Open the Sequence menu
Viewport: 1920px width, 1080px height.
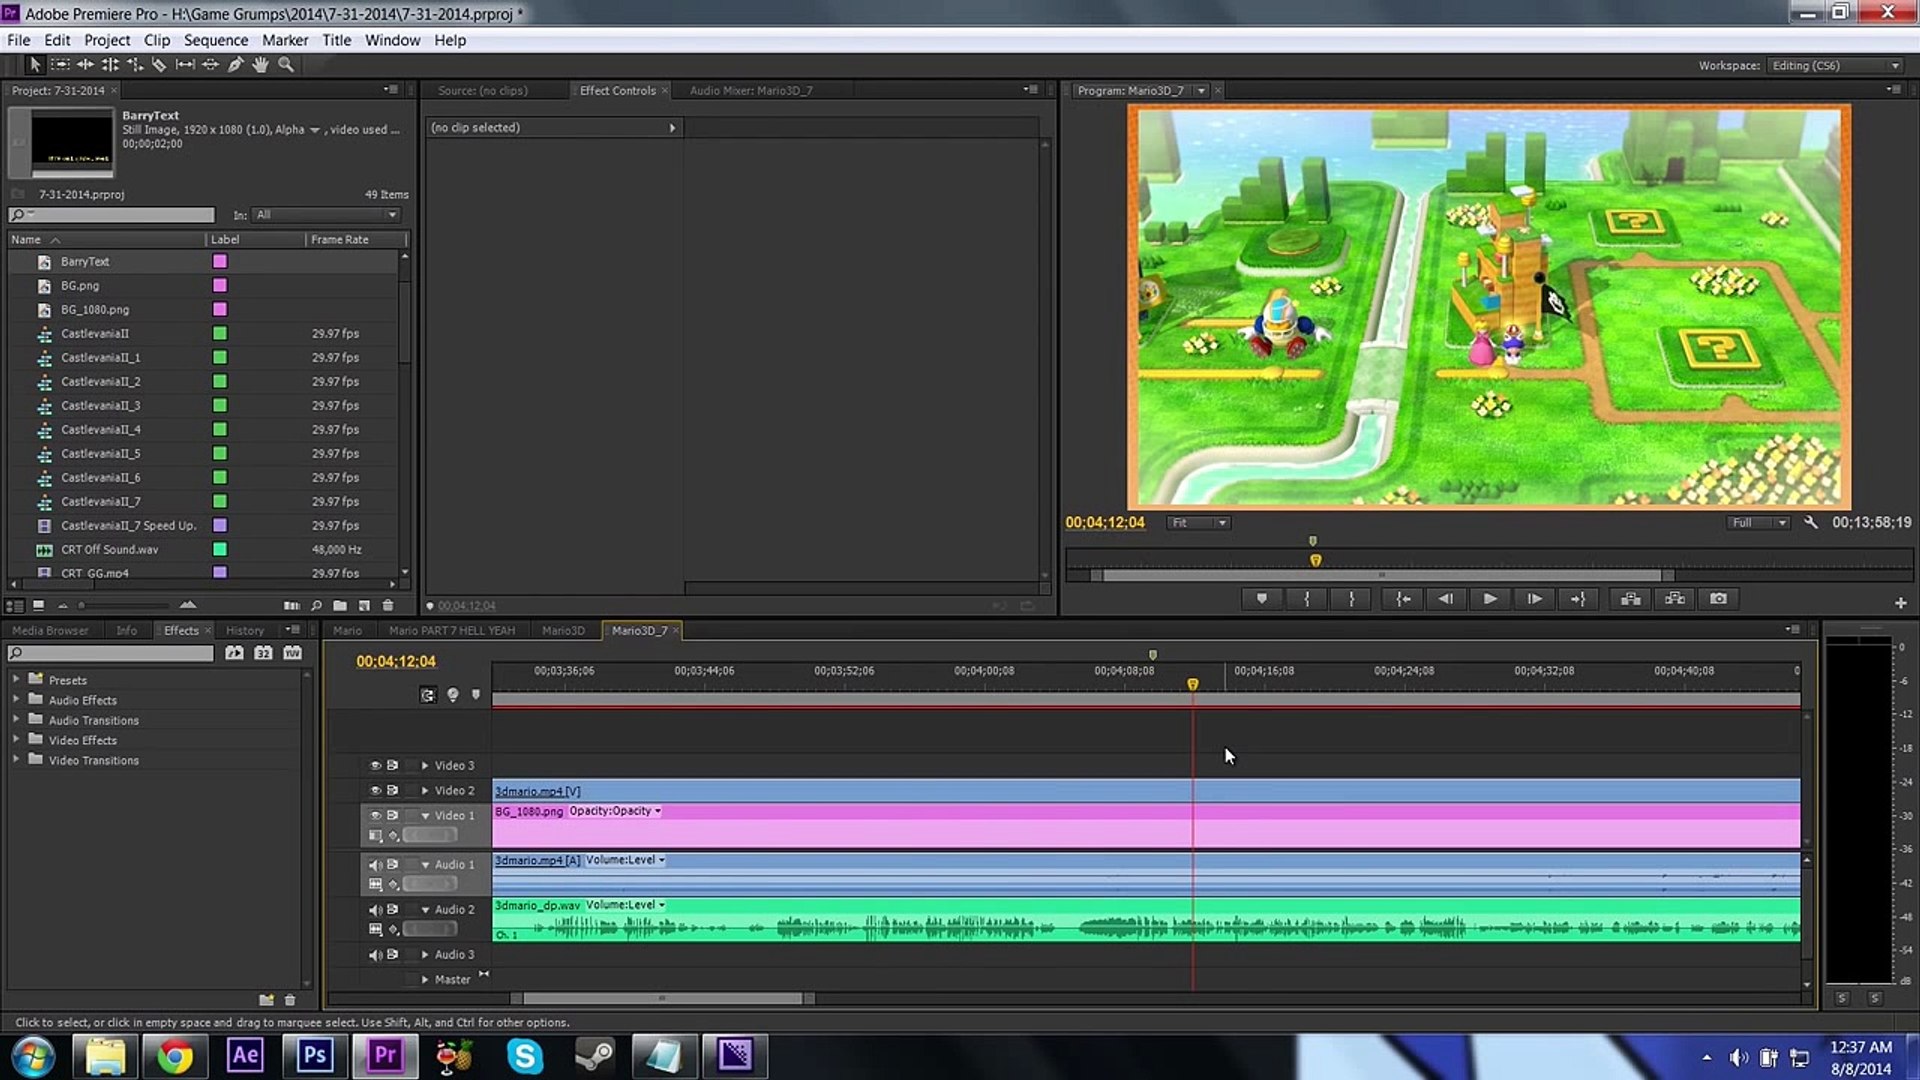point(215,40)
